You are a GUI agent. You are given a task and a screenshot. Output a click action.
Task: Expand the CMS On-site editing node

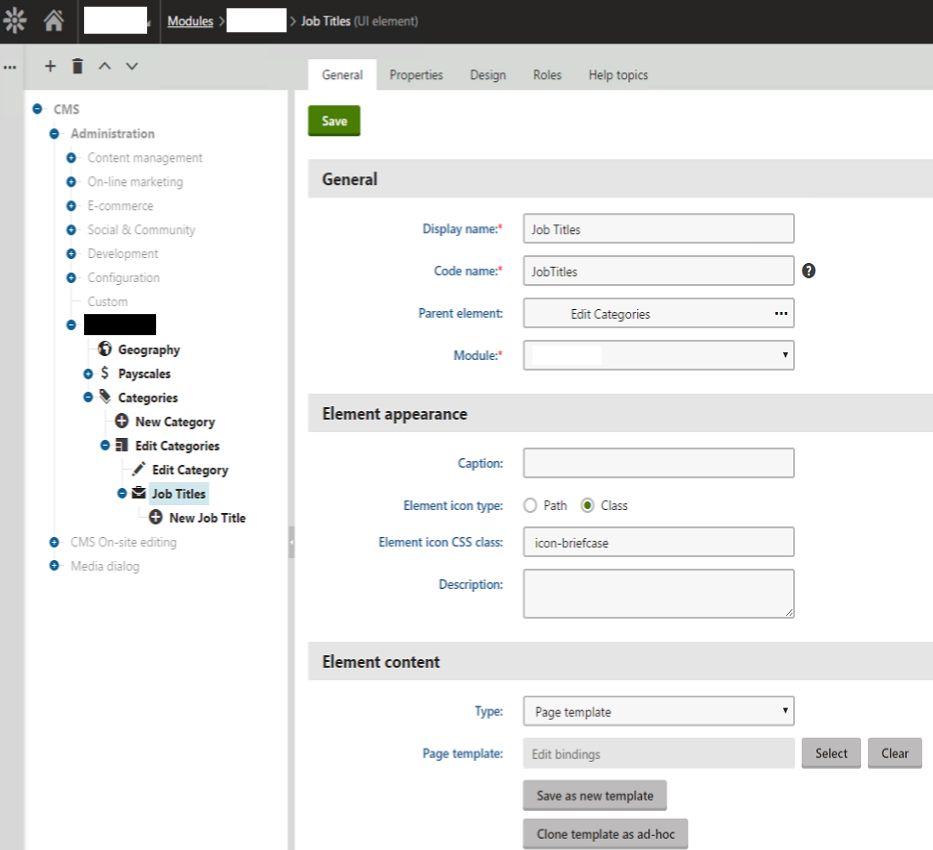(54, 542)
